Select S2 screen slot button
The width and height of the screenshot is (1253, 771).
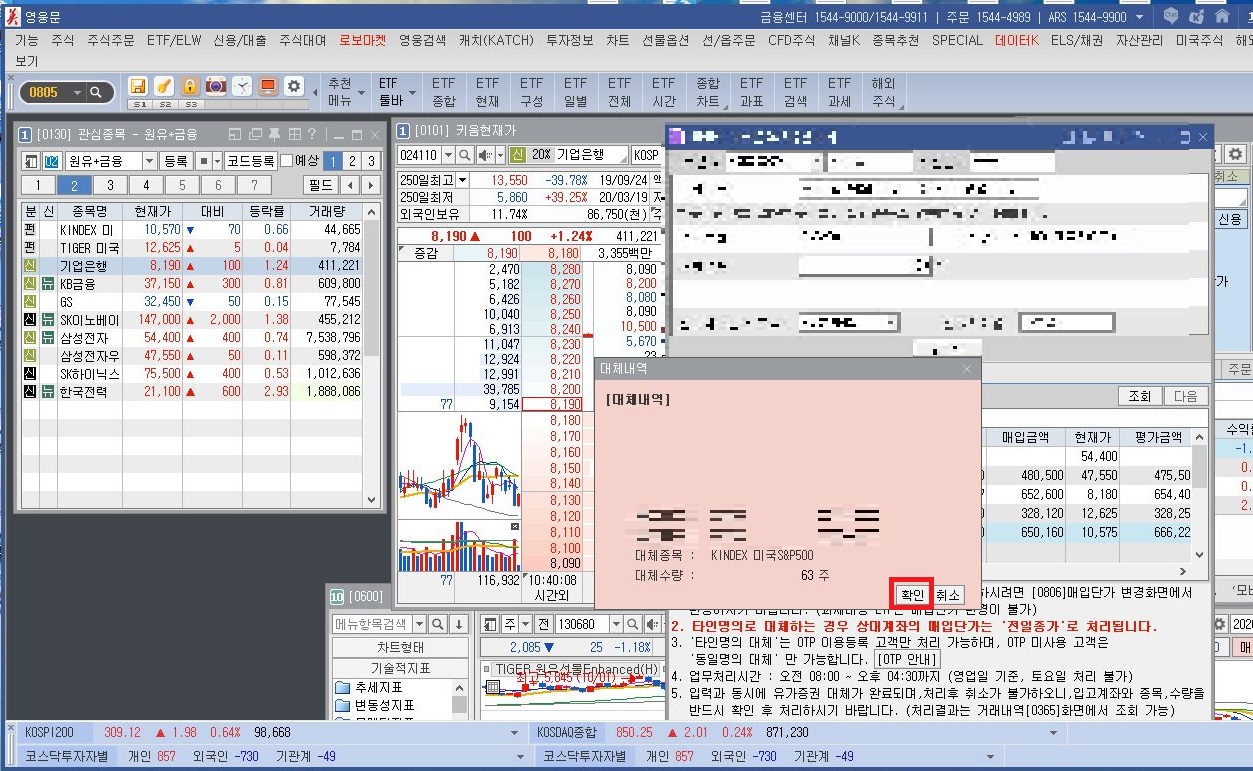(164, 104)
